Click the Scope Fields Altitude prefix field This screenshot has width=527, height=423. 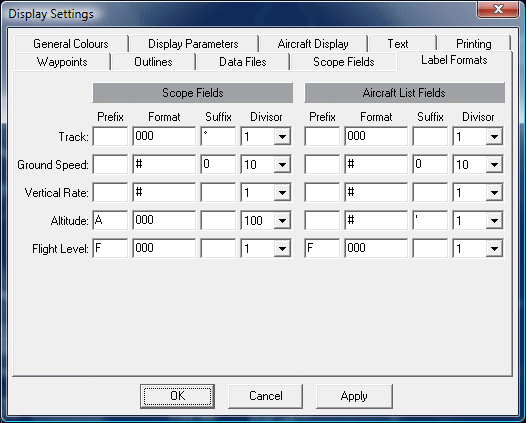tap(110, 220)
